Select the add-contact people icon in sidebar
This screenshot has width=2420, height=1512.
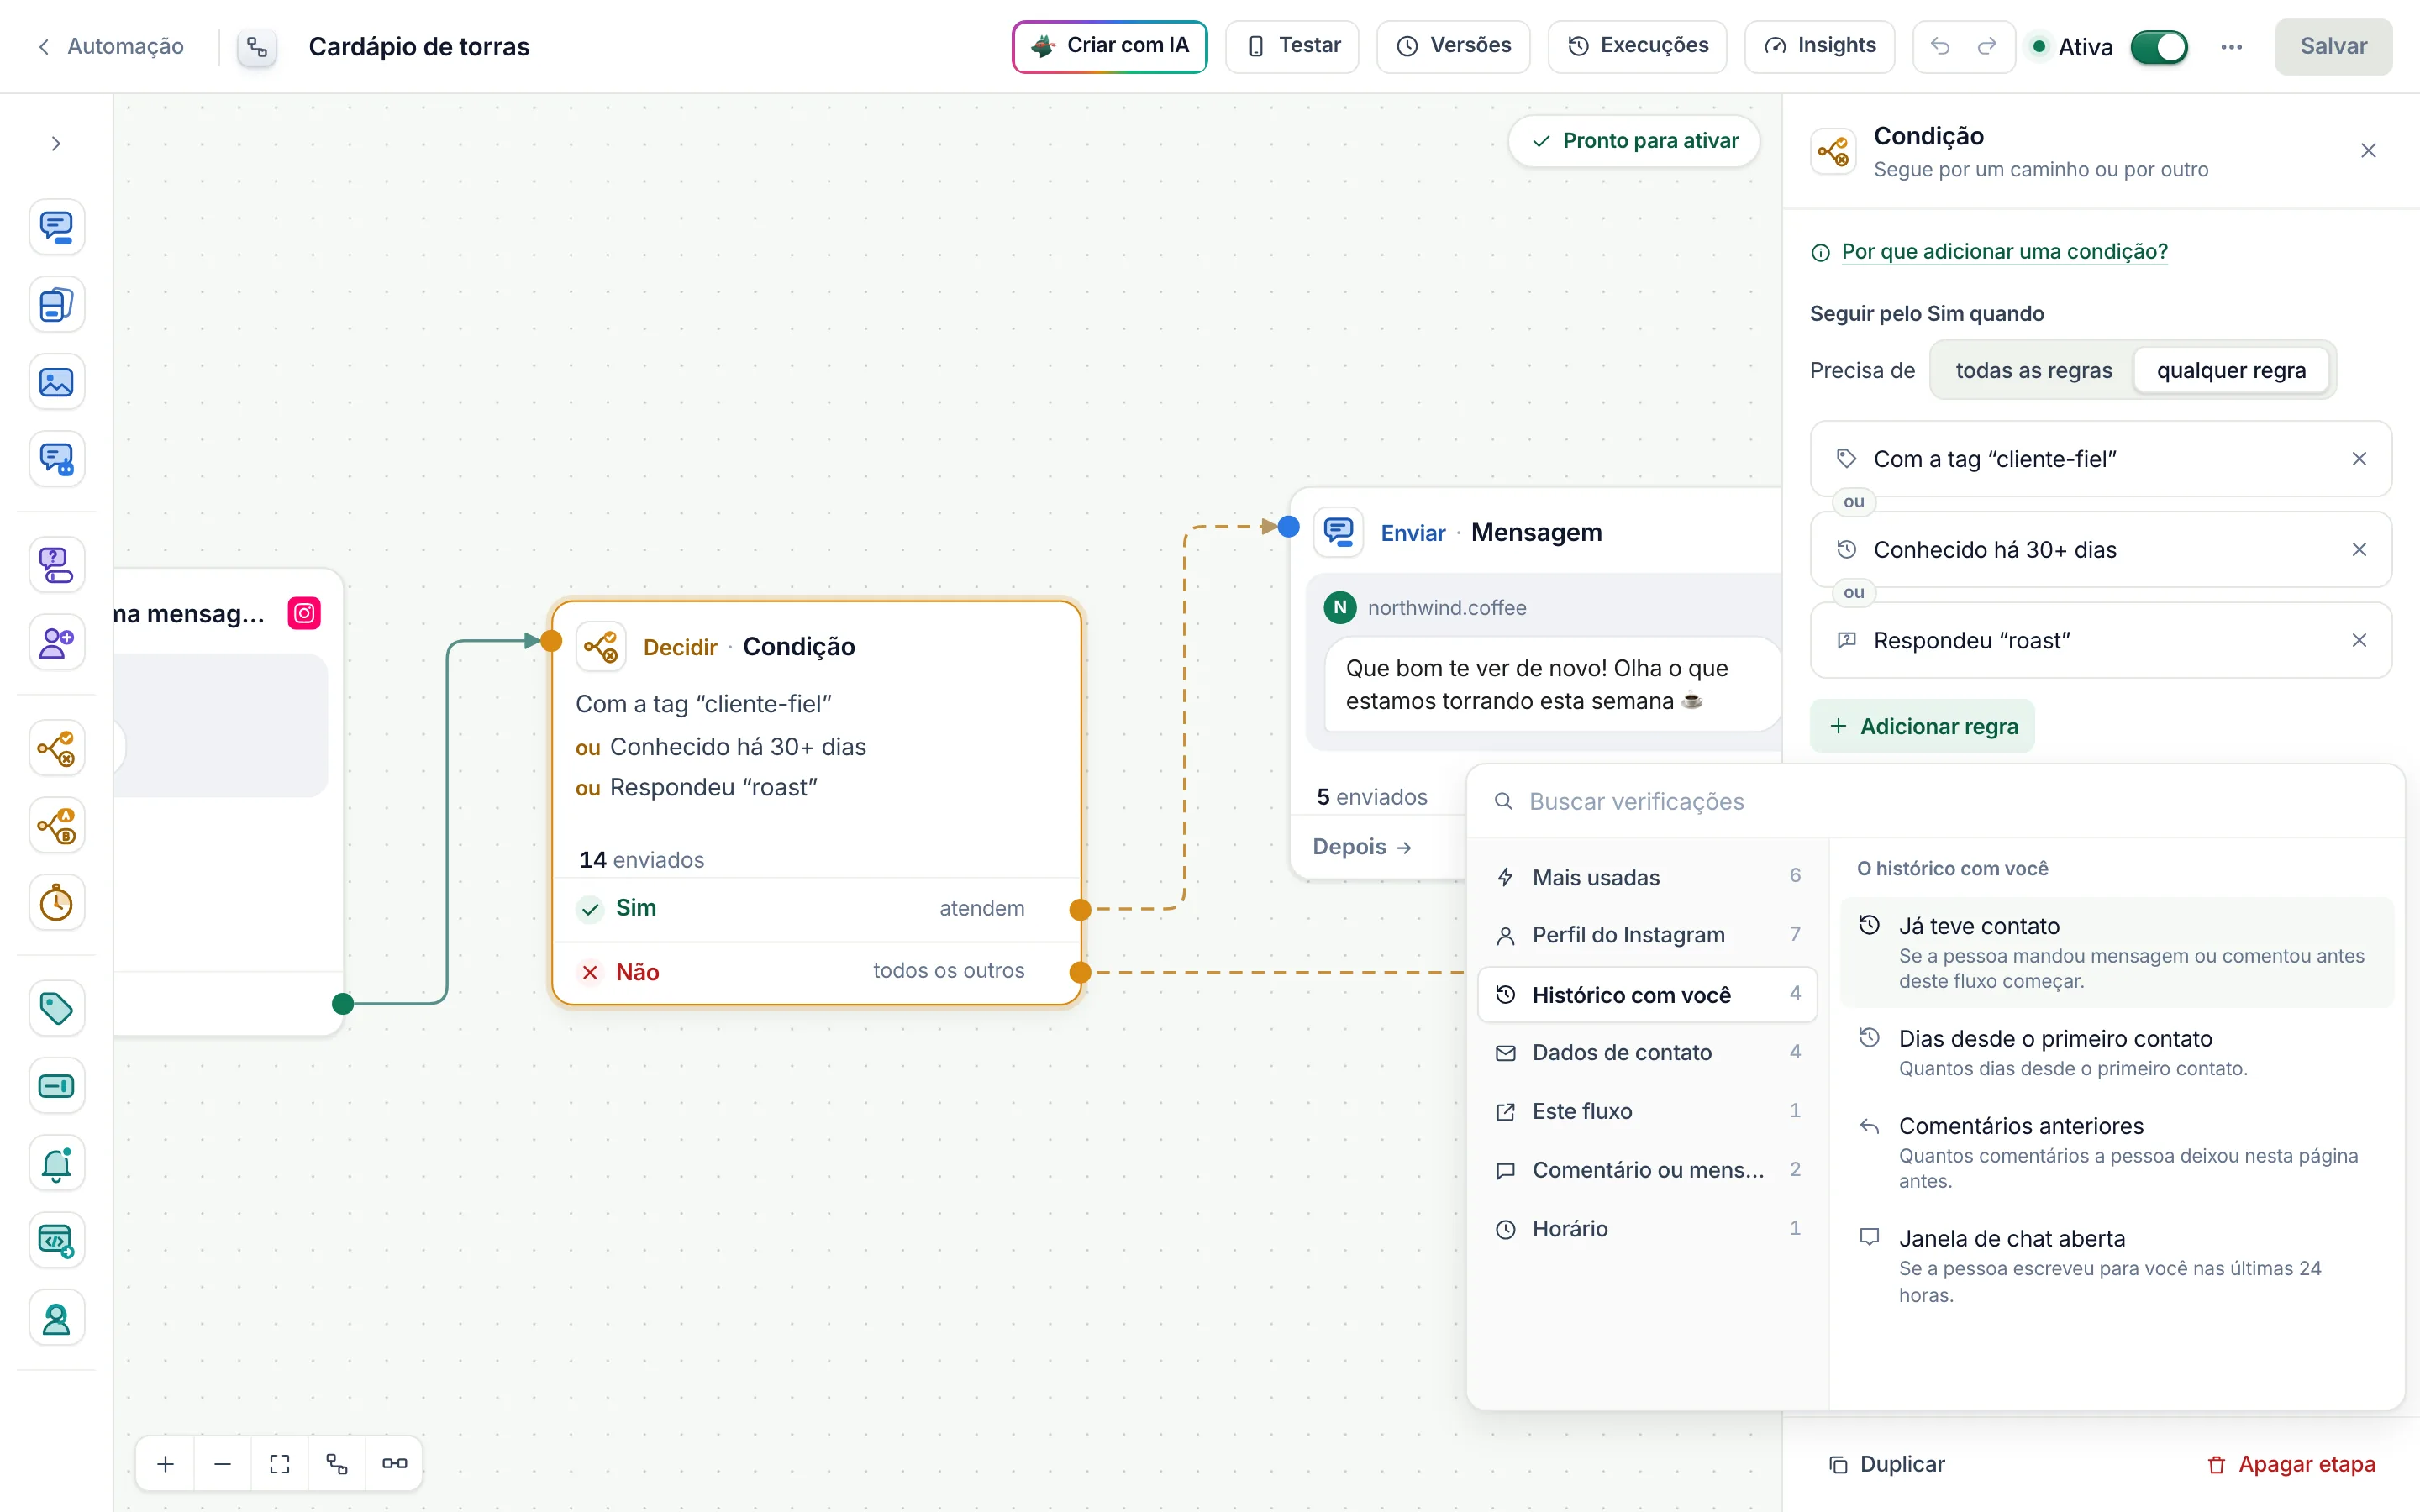56,643
